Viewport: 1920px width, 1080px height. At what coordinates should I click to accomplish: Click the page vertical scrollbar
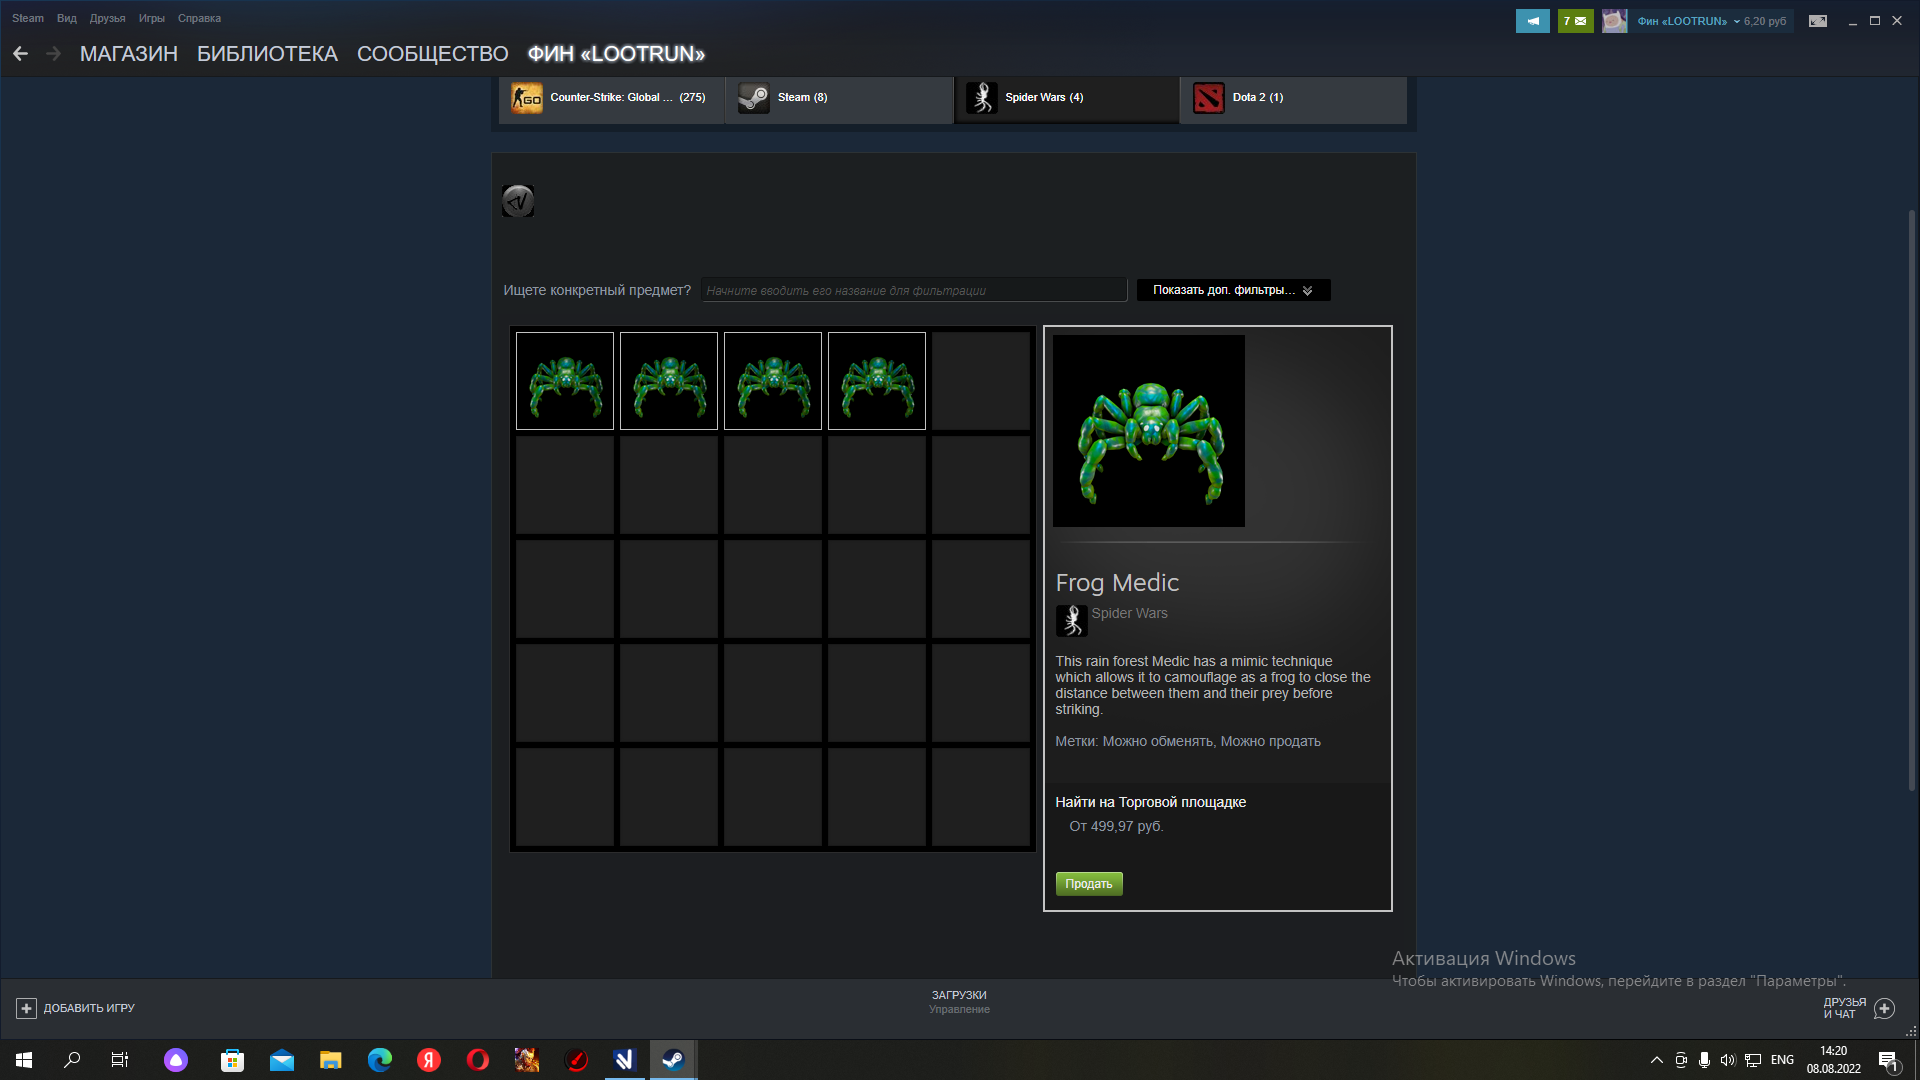point(1911,500)
